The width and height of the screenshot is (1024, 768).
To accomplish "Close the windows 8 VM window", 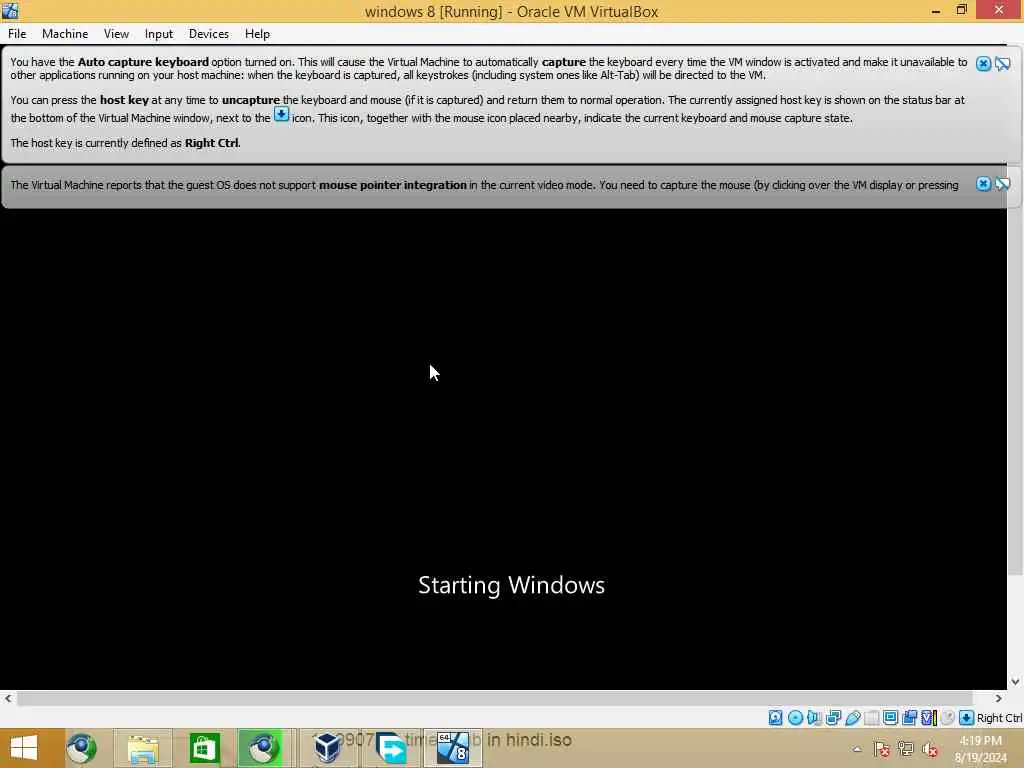I will (x=999, y=10).
